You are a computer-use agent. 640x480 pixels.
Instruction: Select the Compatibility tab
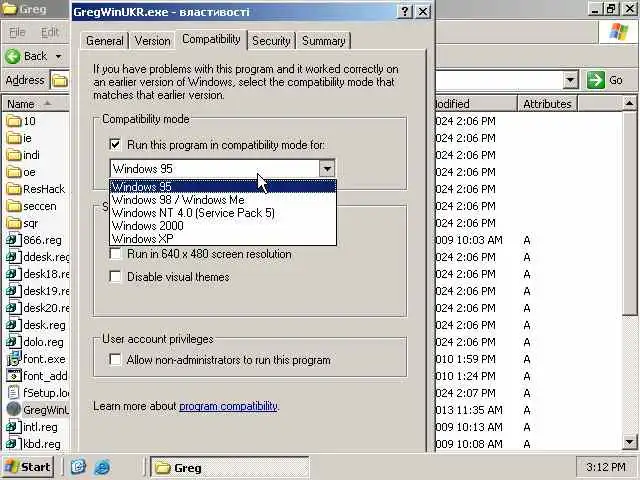click(211, 40)
